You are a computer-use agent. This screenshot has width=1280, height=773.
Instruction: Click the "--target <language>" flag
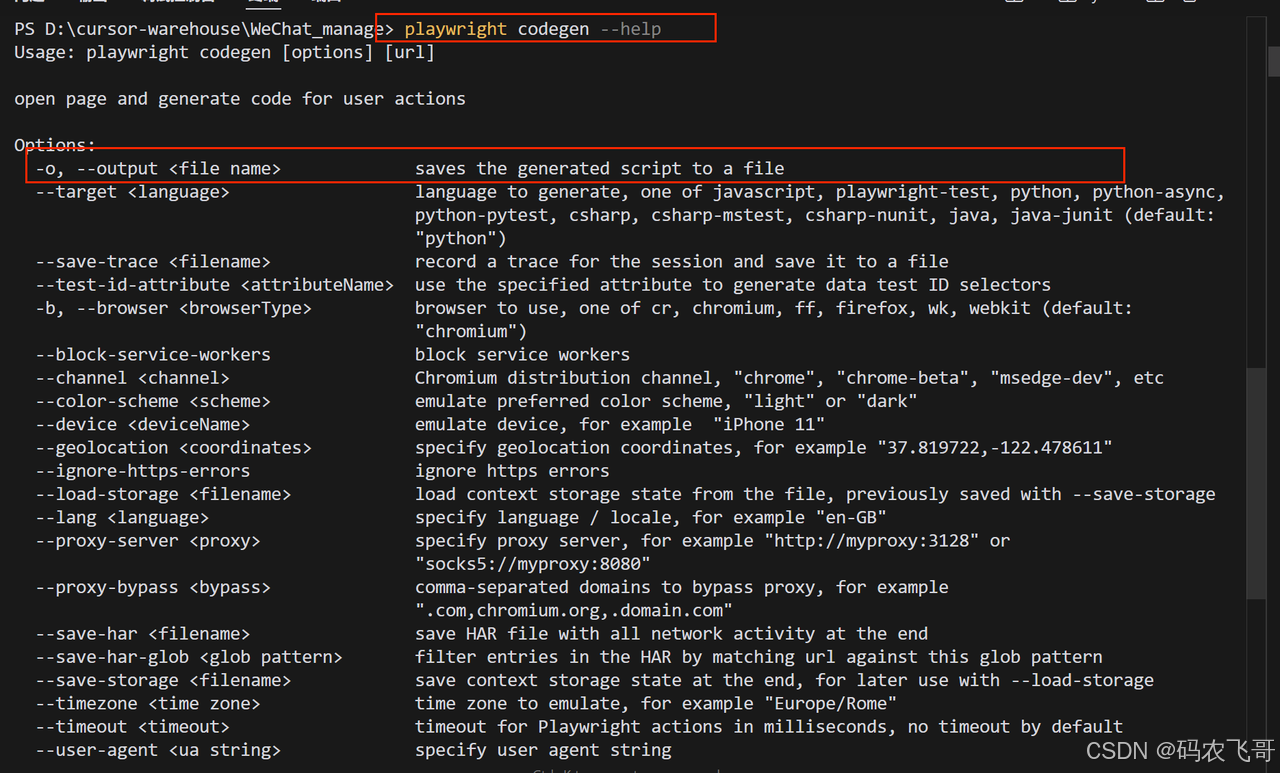click(132, 192)
